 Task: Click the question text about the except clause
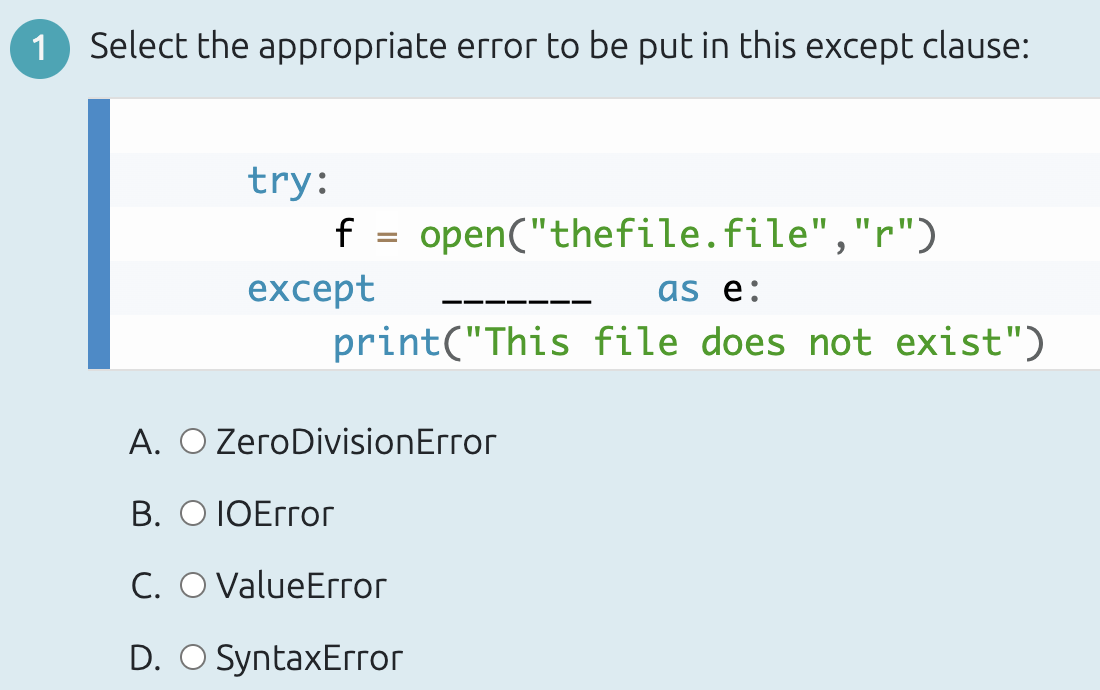pos(555,45)
